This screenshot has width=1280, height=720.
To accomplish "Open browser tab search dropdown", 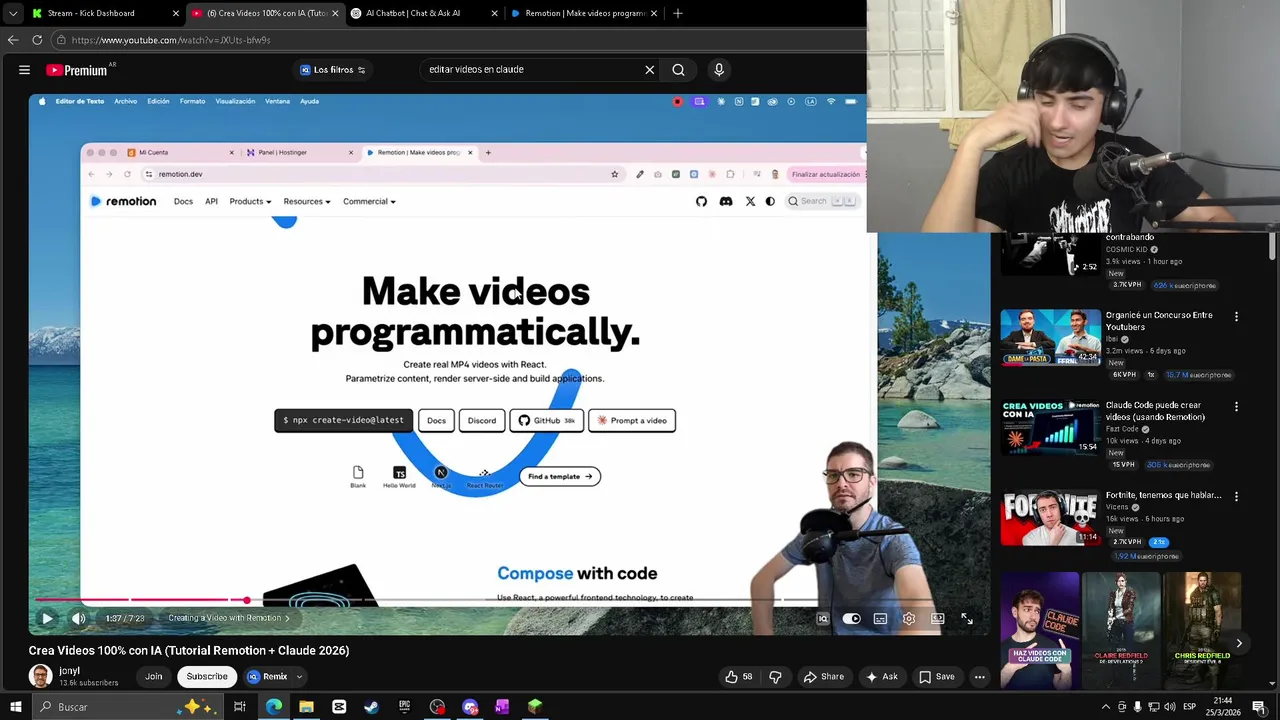I will click(x=12, y=13).
